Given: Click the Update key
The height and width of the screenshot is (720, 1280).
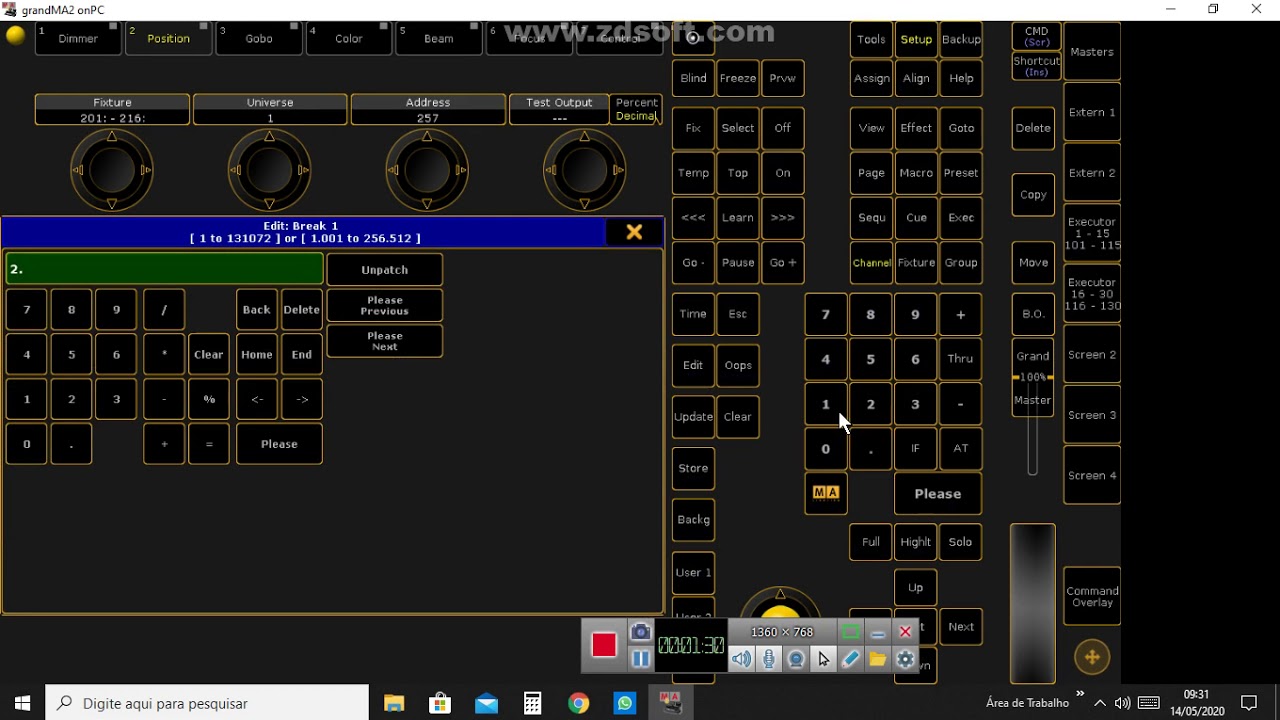Looking at the screenshot, I should (693, 417).
